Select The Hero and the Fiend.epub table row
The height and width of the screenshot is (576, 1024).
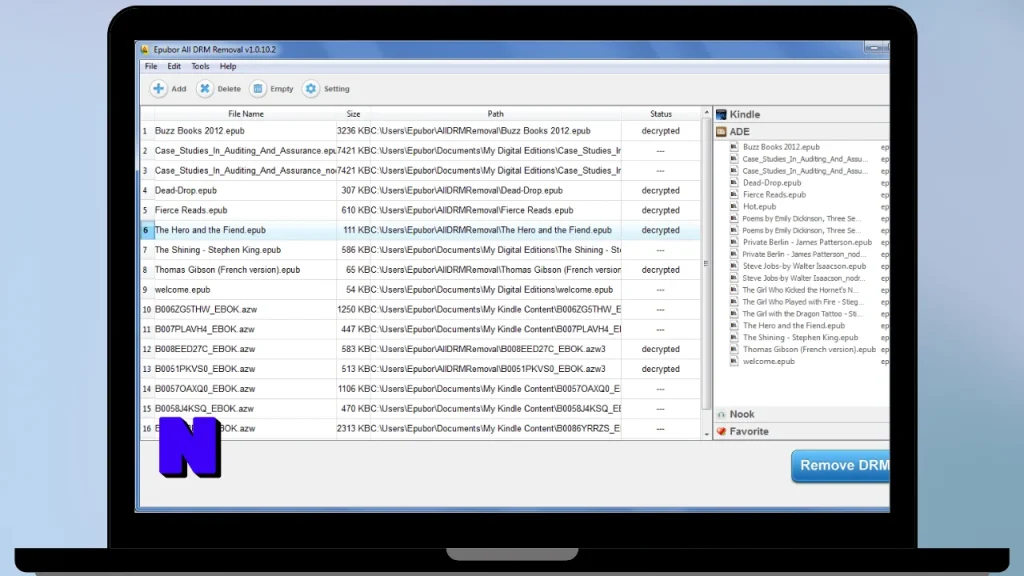(421, 230)
